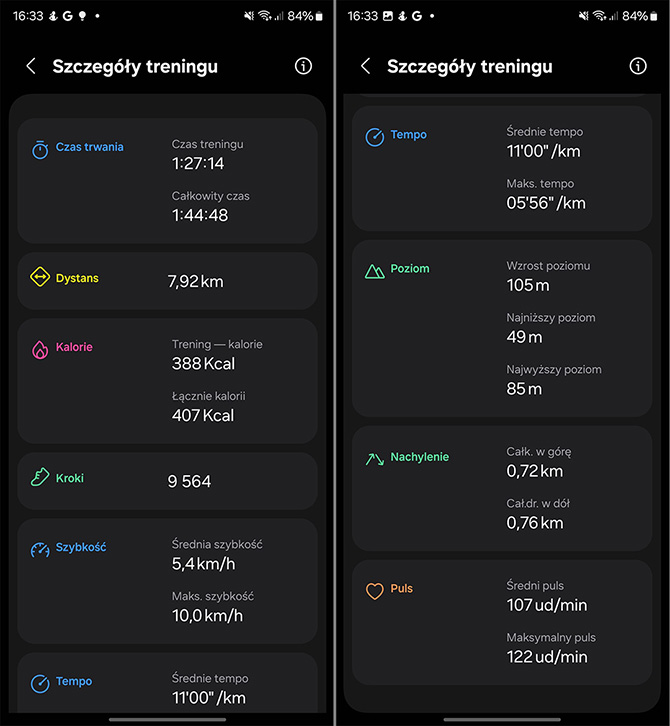Open info icon on left workout details
Screen dimensions: 670x726
tap(303, 66)
